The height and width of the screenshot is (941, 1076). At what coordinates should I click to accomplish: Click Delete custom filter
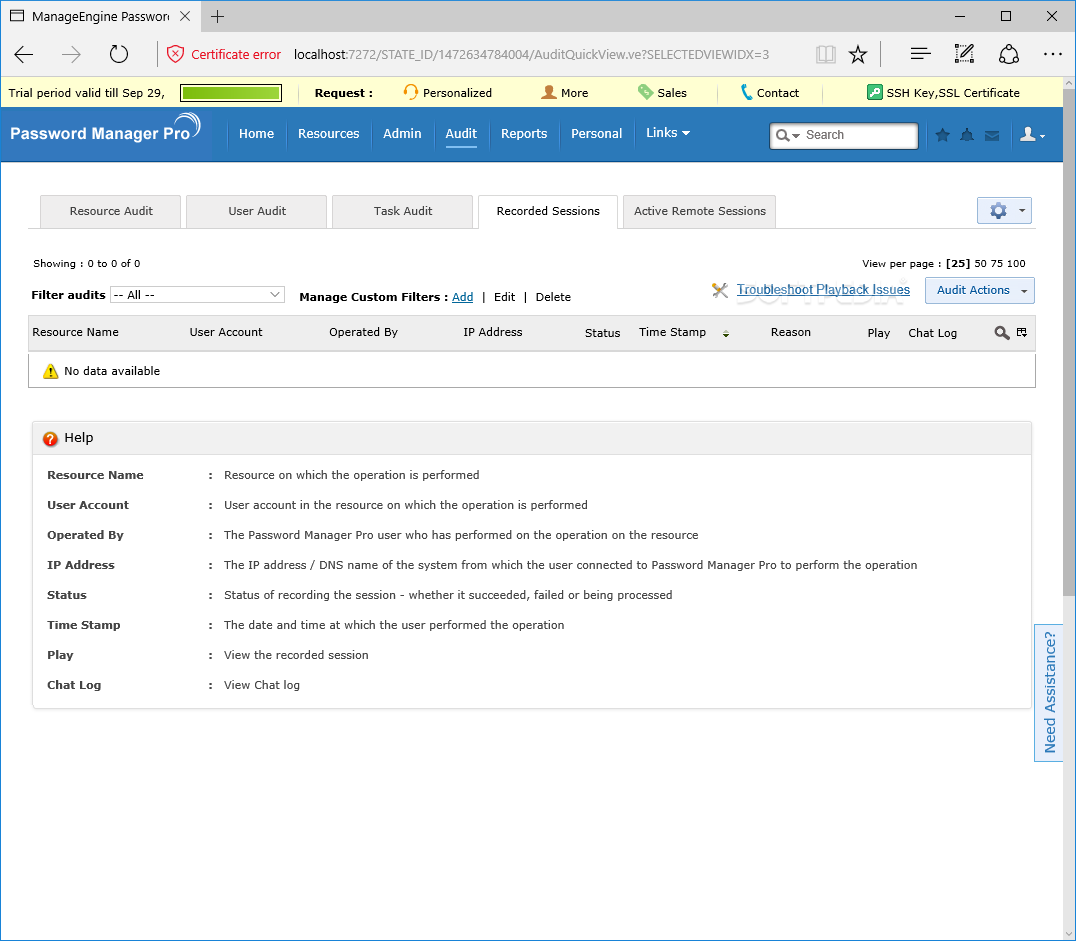(553, 297)
